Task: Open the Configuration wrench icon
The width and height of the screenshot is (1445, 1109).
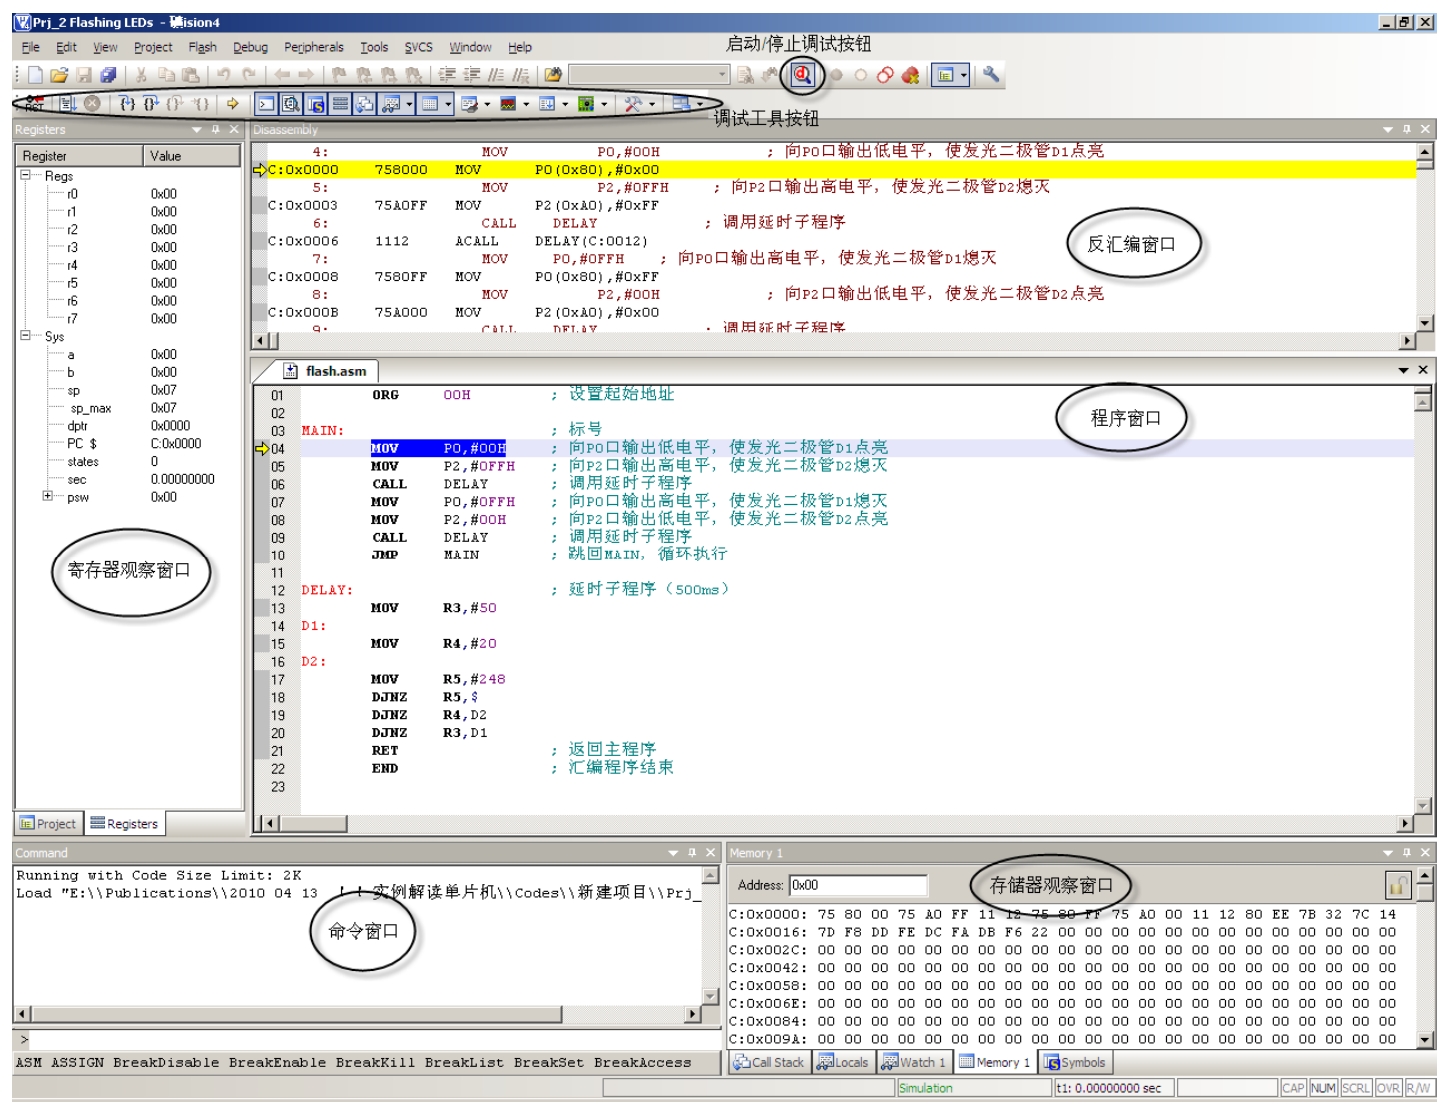Action: click(x=991, y=75)
